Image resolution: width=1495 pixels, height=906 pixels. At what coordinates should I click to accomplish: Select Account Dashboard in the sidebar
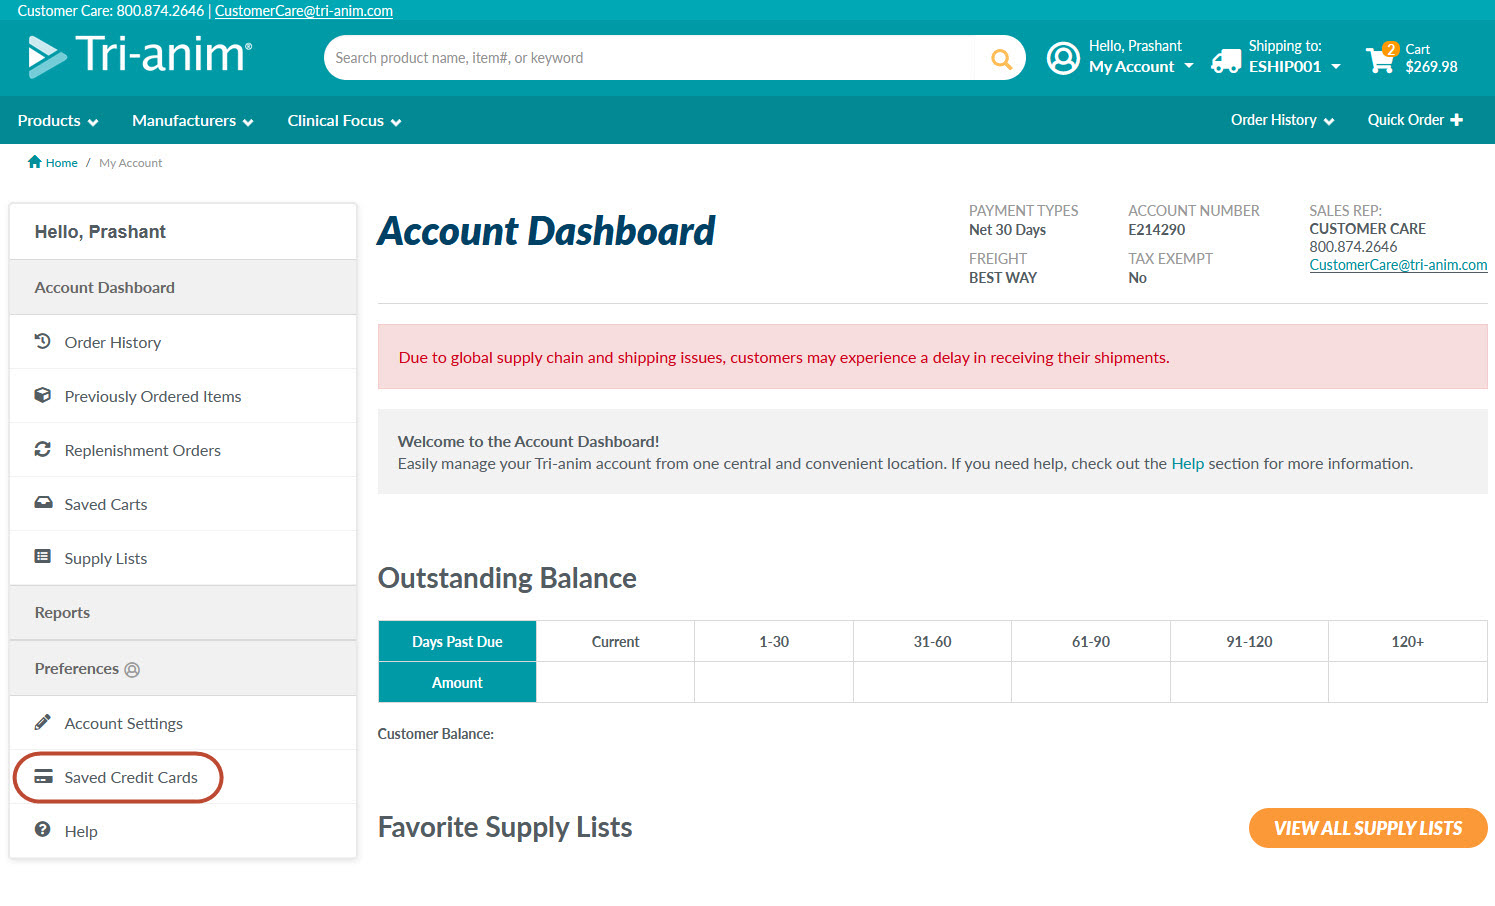[183, 287]
